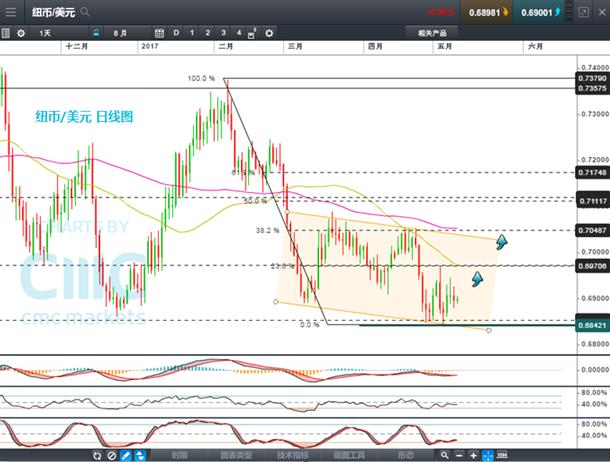Viewport: 610px width, 462px height.
Task: Open preset settings gear after save icon
Action: click(x=269, y=33)
